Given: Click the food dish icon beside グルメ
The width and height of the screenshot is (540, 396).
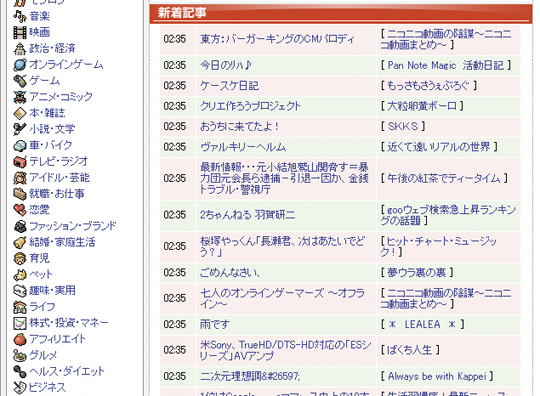Looking at the screenshot, I should pos(20,355).
